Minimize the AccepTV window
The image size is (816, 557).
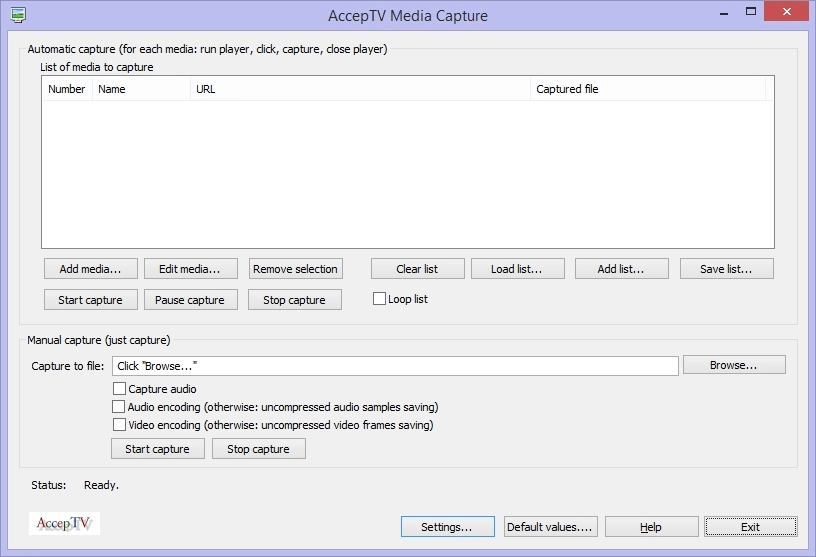(x=724, y=12)
